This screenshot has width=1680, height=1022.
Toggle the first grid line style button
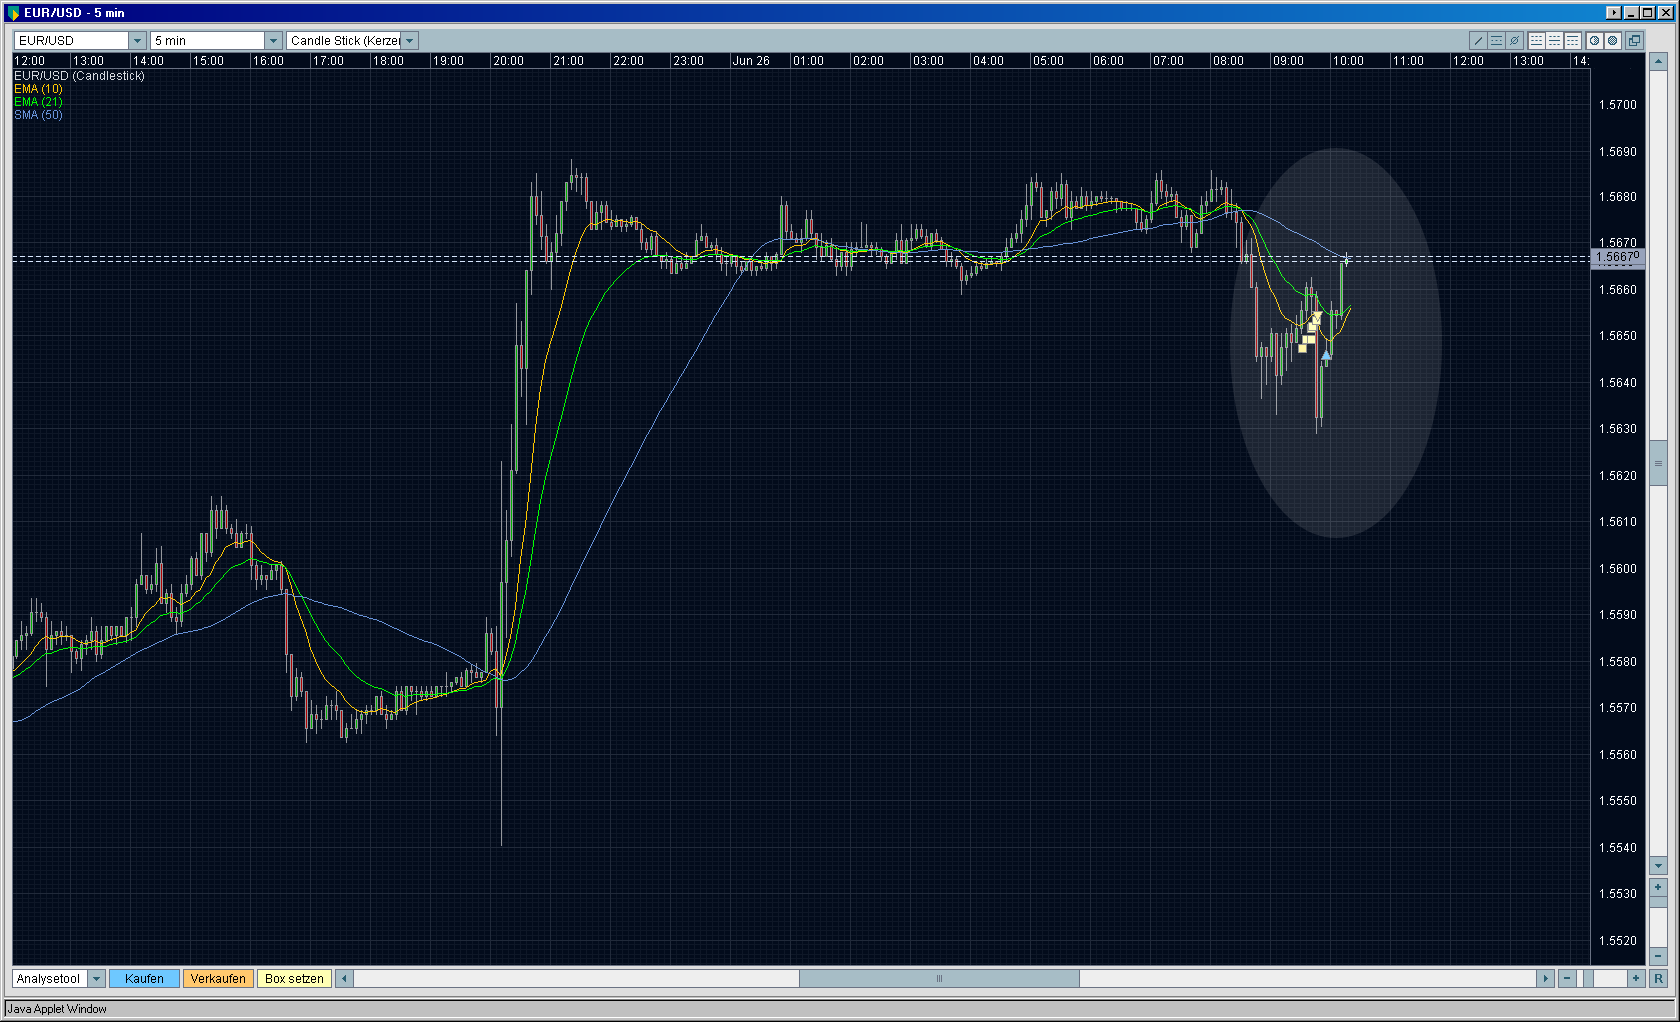pyautogui.click(x=1537, y=41)
